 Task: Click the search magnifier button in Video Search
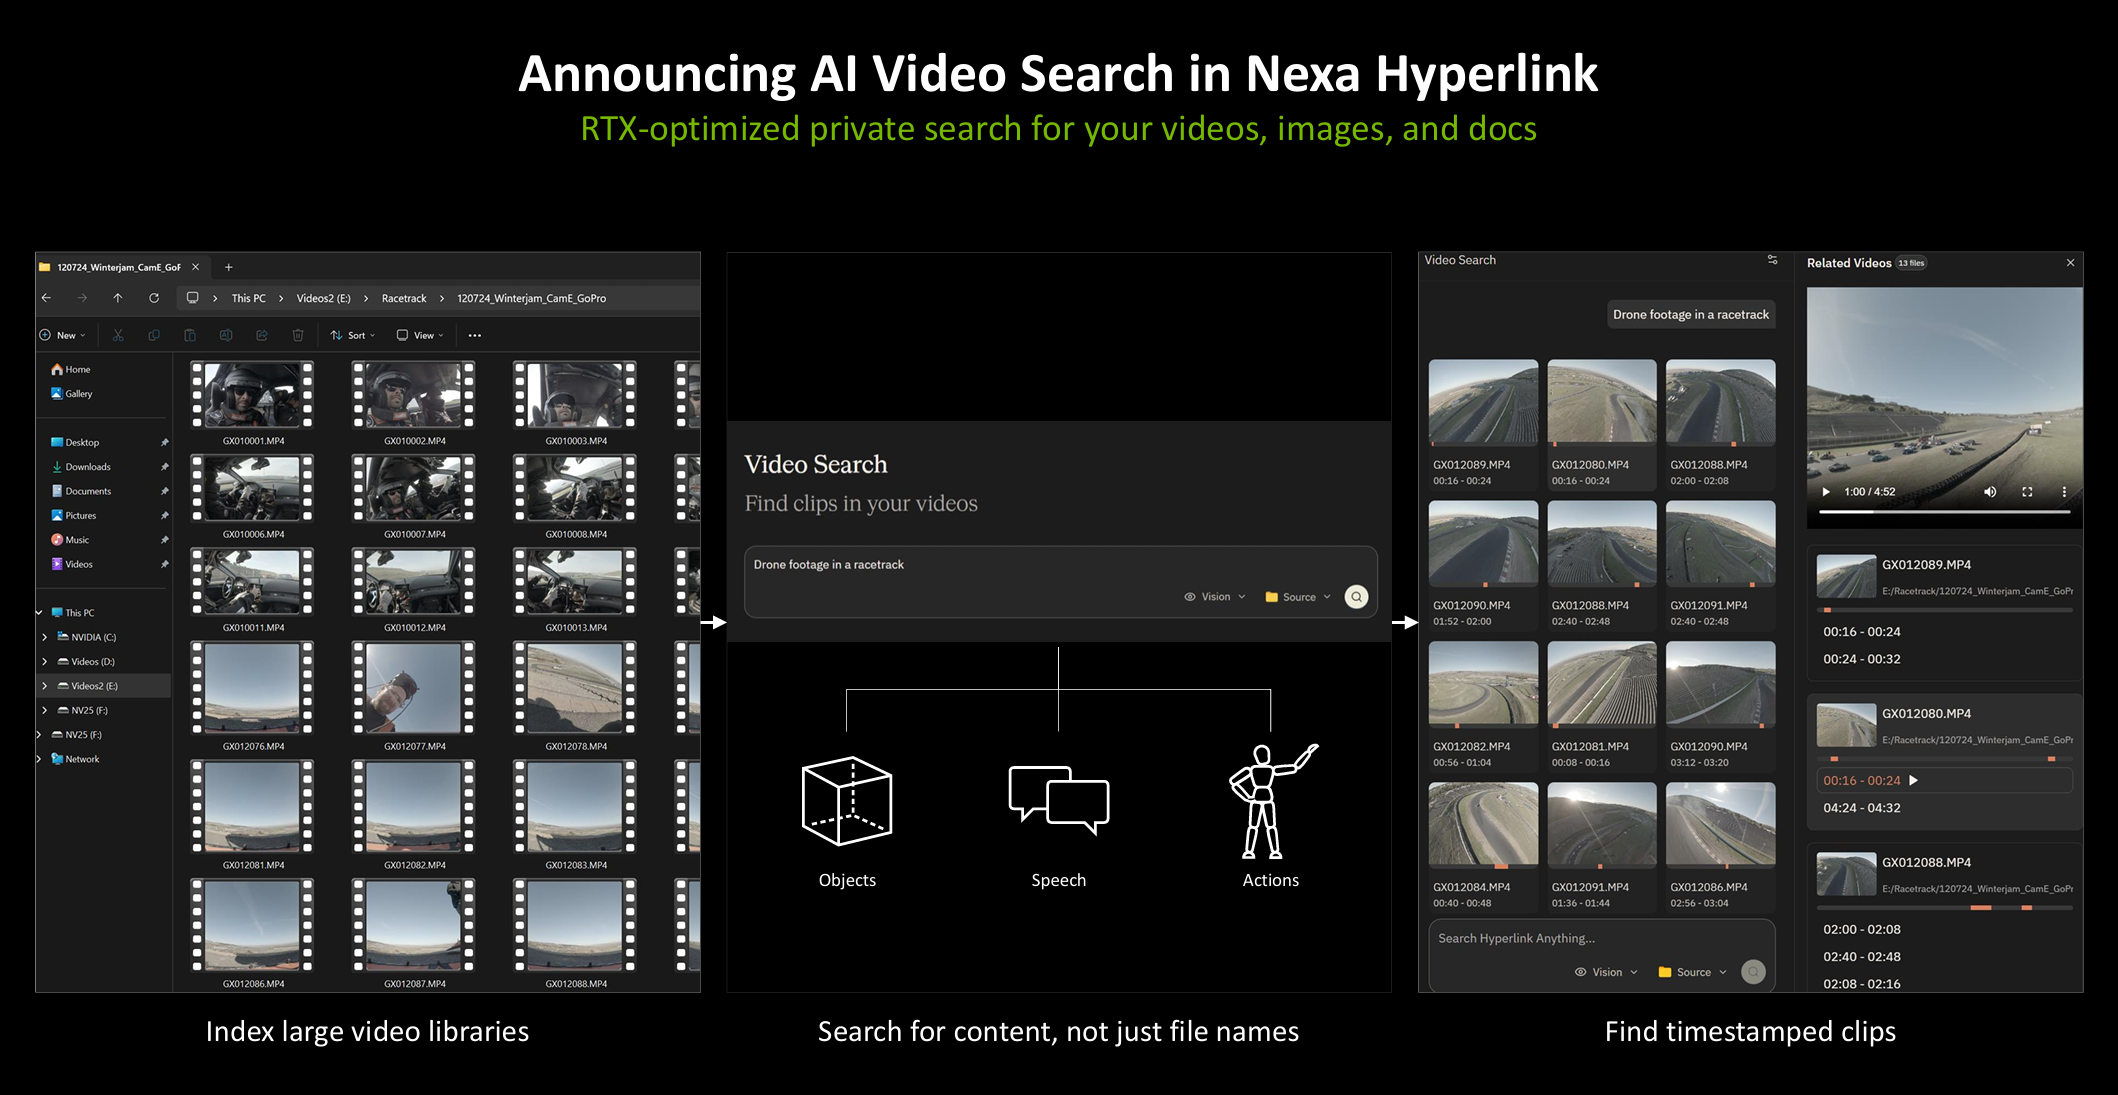(x=1356, y=597)
